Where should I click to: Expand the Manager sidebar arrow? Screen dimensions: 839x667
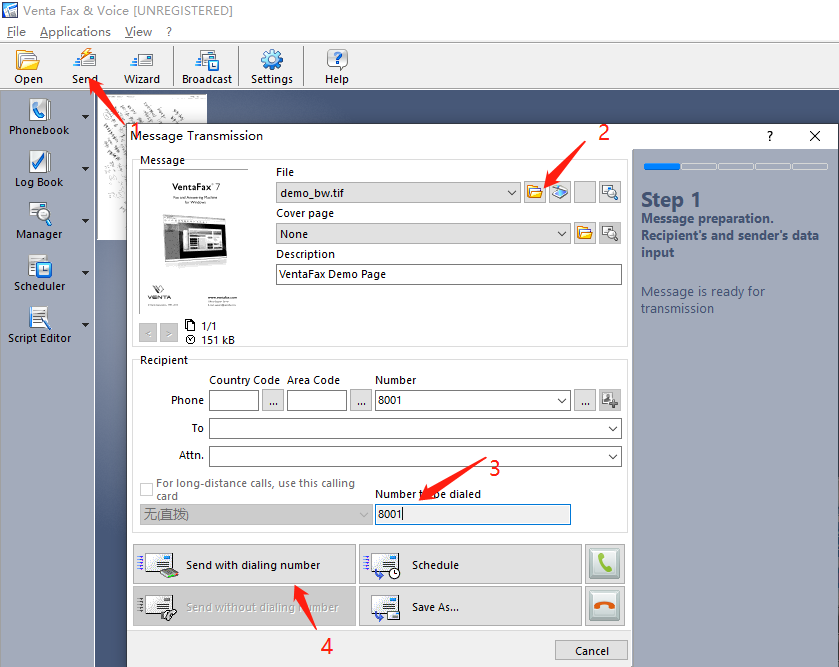86,221
